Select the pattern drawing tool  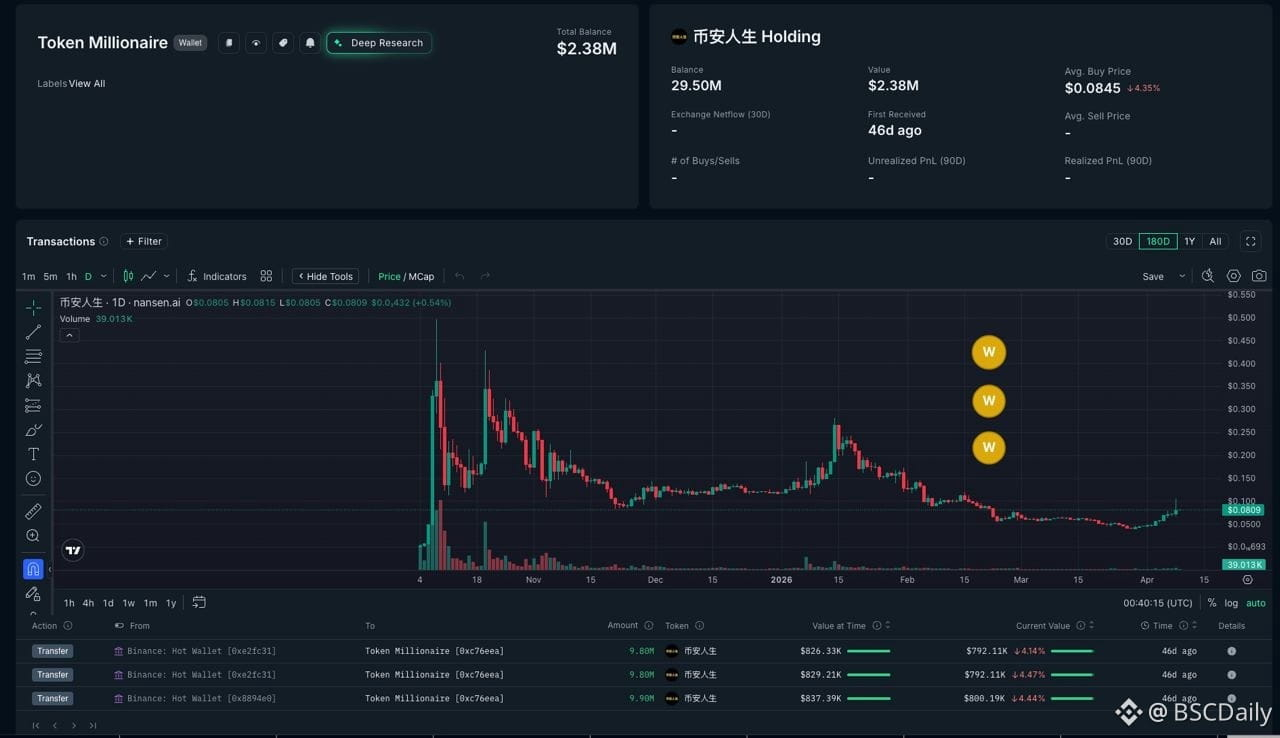click(x=33, y=381)
